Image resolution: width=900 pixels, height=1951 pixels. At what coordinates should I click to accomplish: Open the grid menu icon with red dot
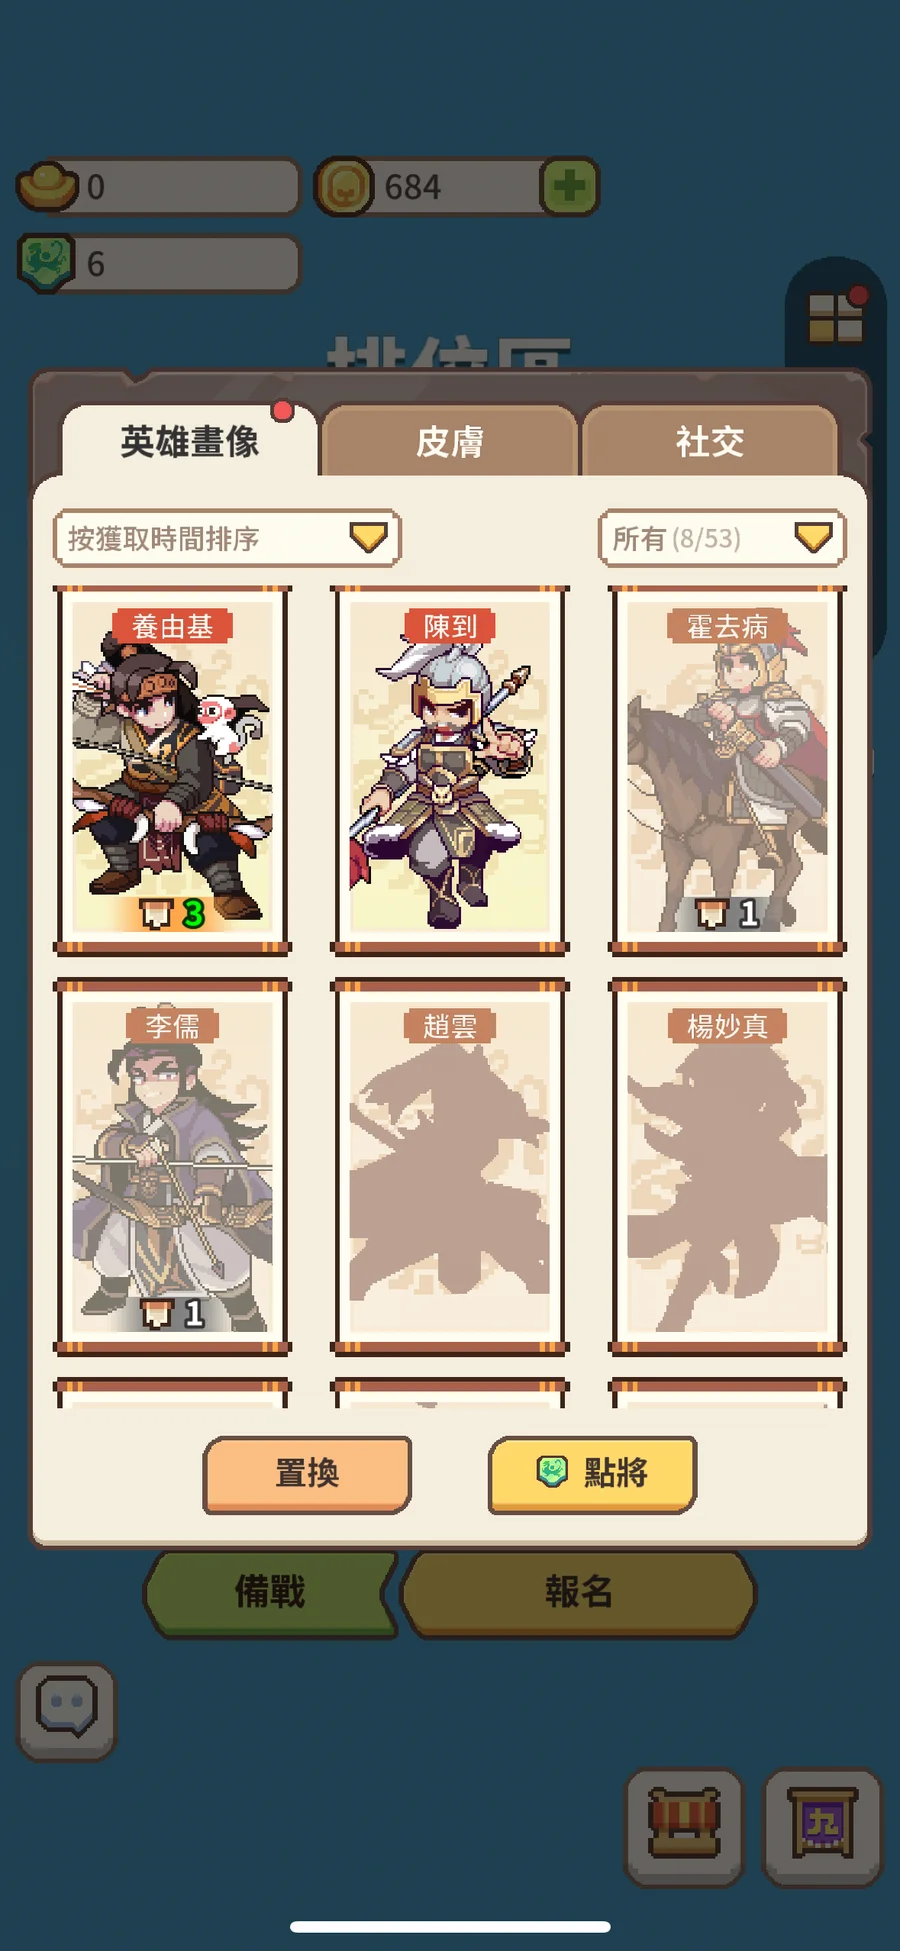(835, 316)
